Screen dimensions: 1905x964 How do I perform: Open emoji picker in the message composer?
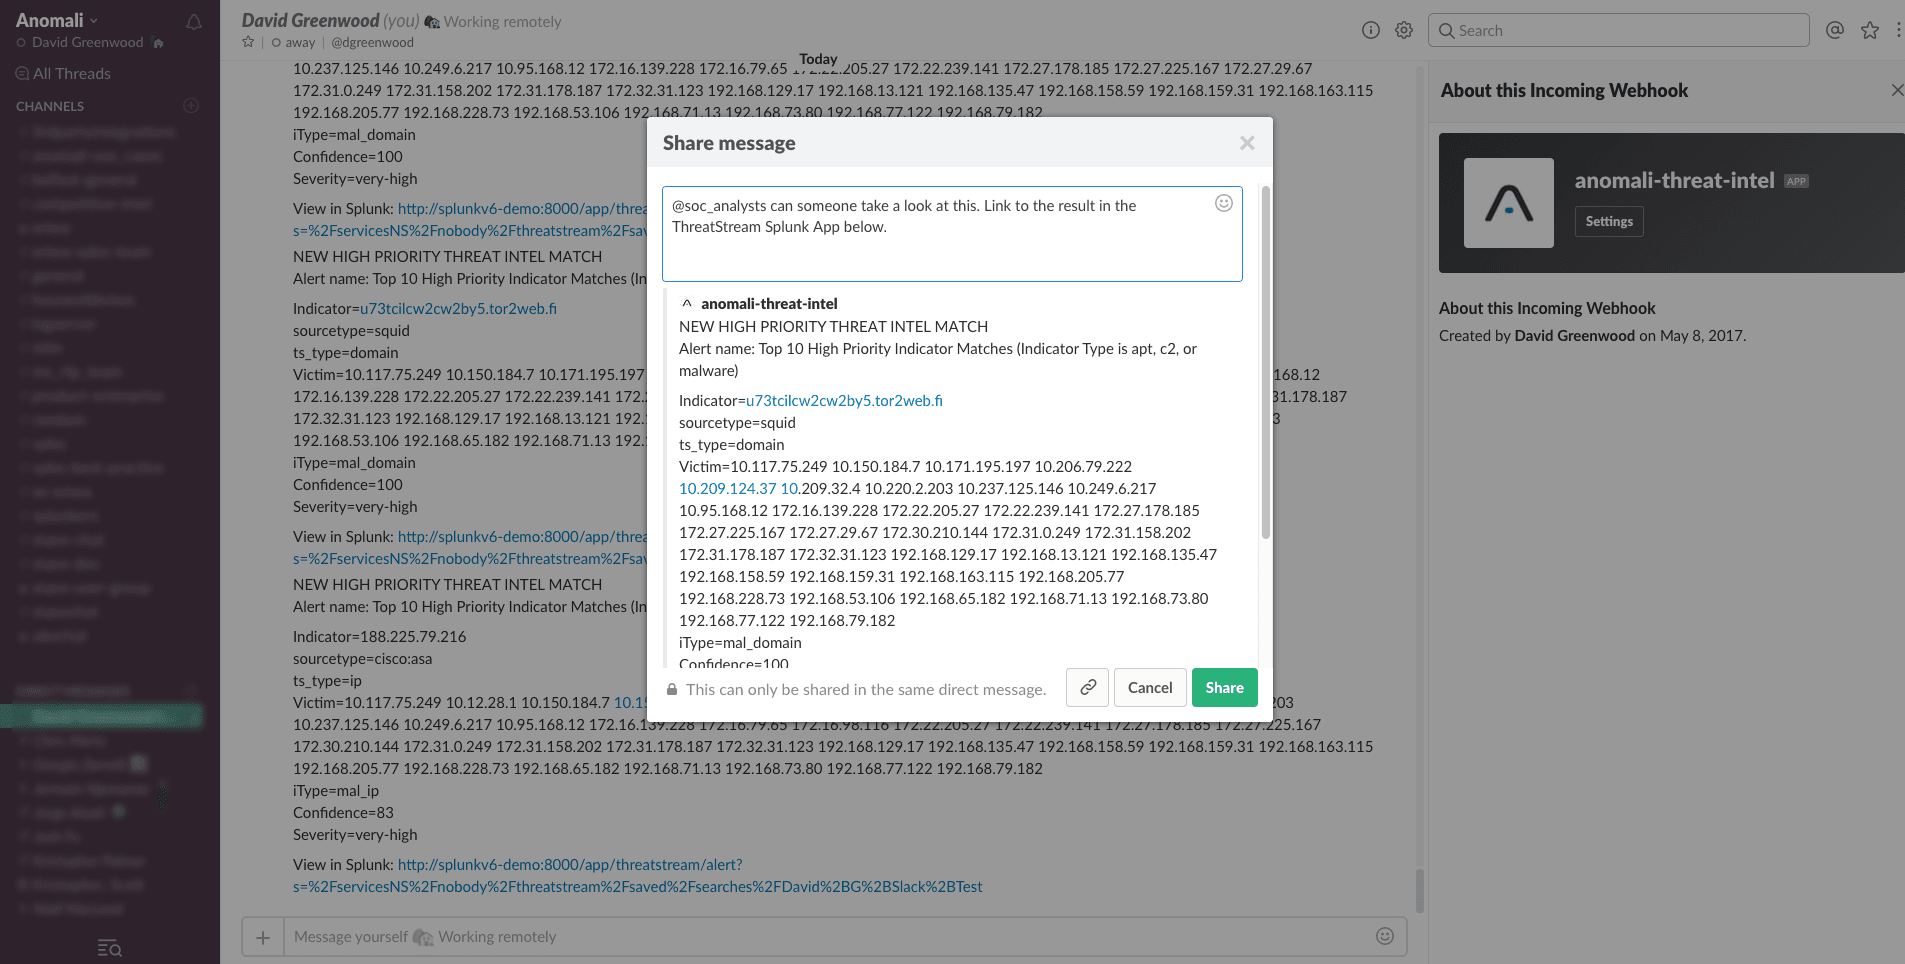click(1383, 936)
